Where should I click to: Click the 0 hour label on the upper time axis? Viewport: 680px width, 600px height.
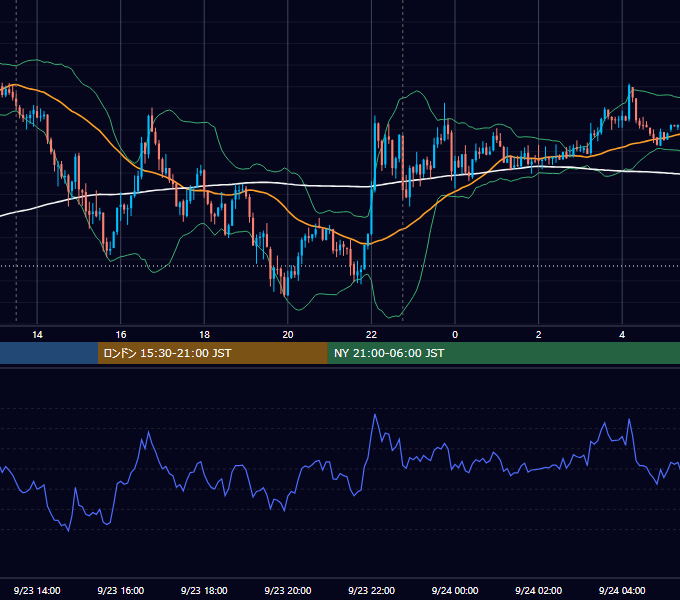(455, 335)
